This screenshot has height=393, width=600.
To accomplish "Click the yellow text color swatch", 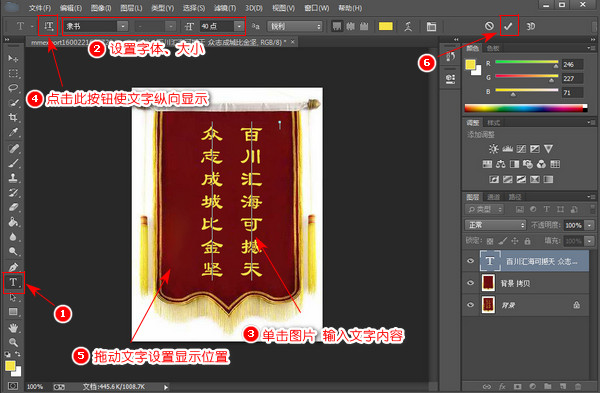I will point(385,26).
